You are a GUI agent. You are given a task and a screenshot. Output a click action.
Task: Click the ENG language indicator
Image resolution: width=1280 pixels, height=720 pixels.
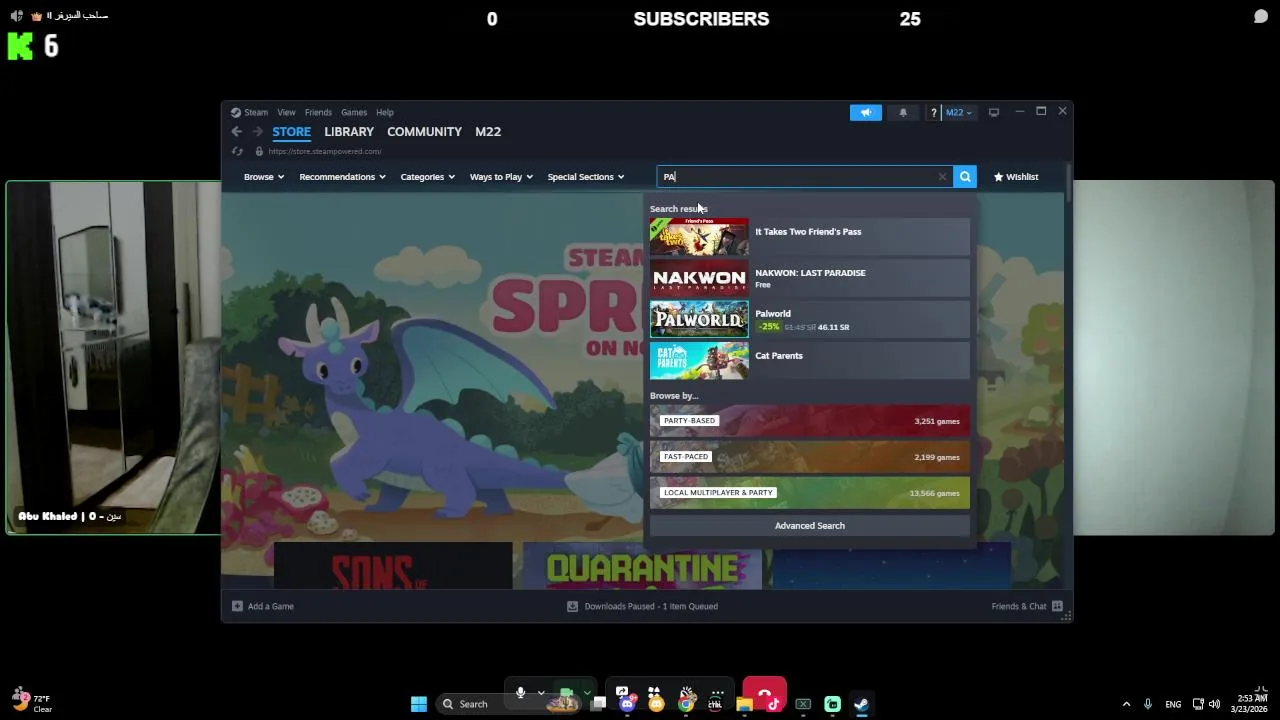coord(1173,704)
